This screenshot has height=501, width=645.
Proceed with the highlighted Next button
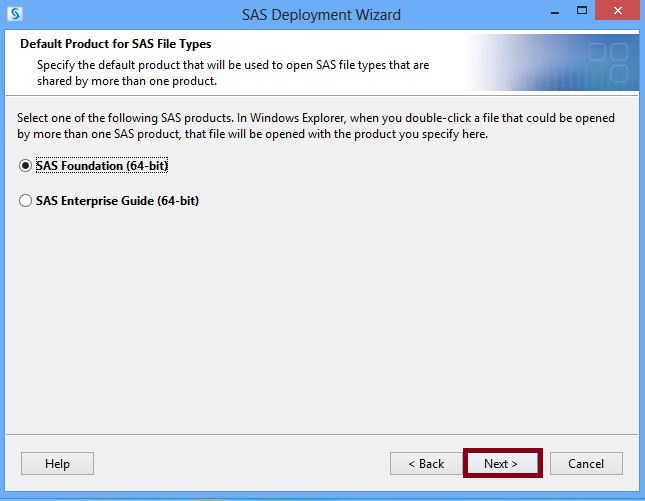[503, 463]
